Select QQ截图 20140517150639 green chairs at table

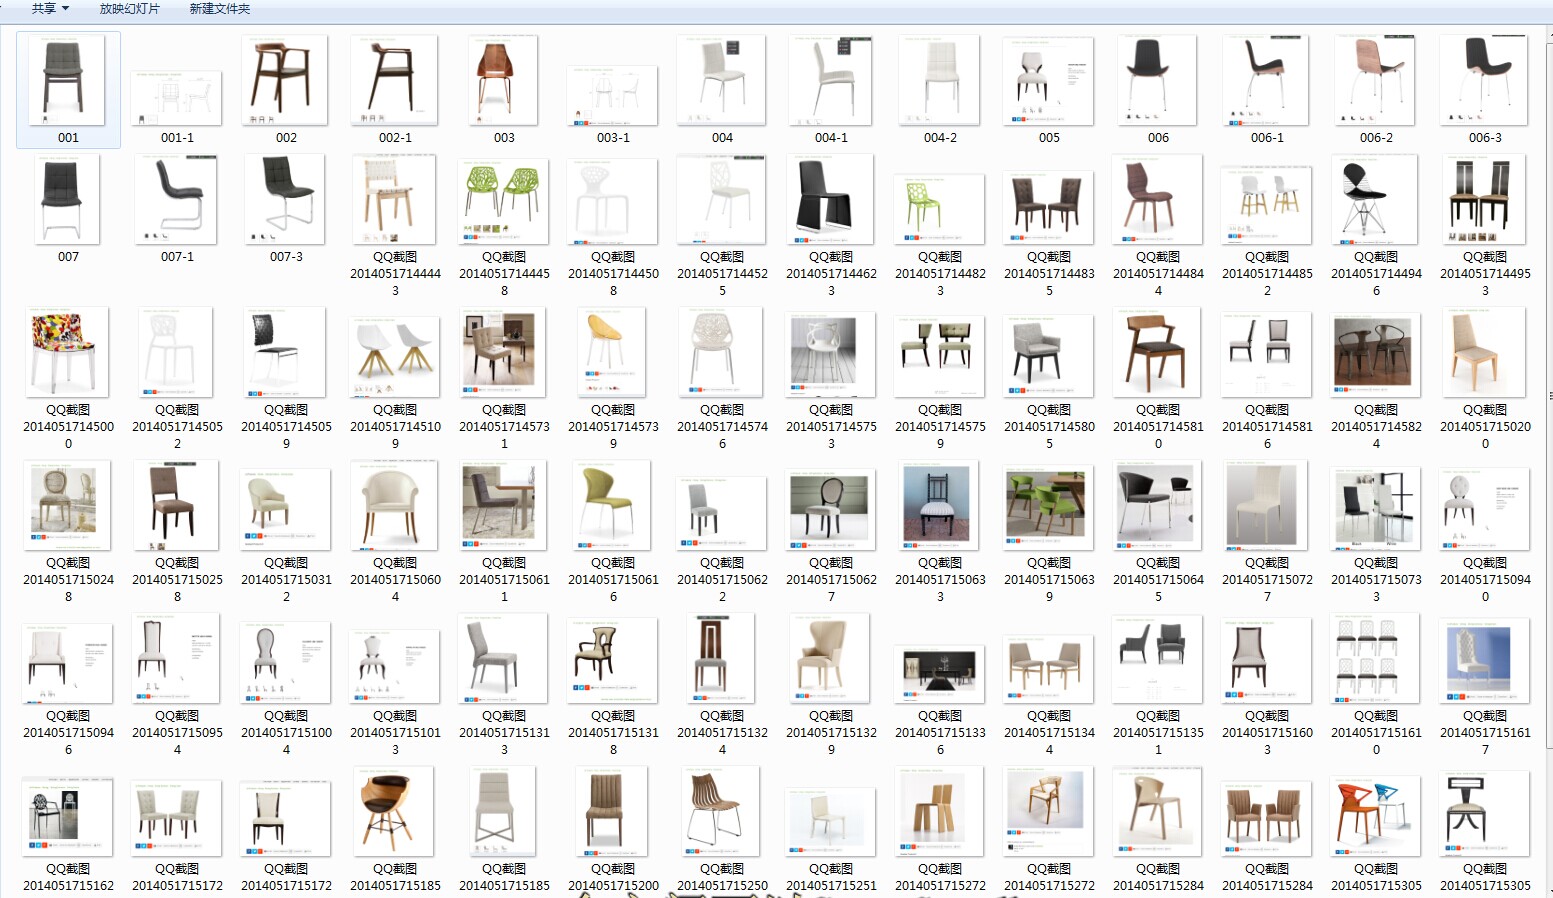pyautogui.click(x=1049, y=507)
